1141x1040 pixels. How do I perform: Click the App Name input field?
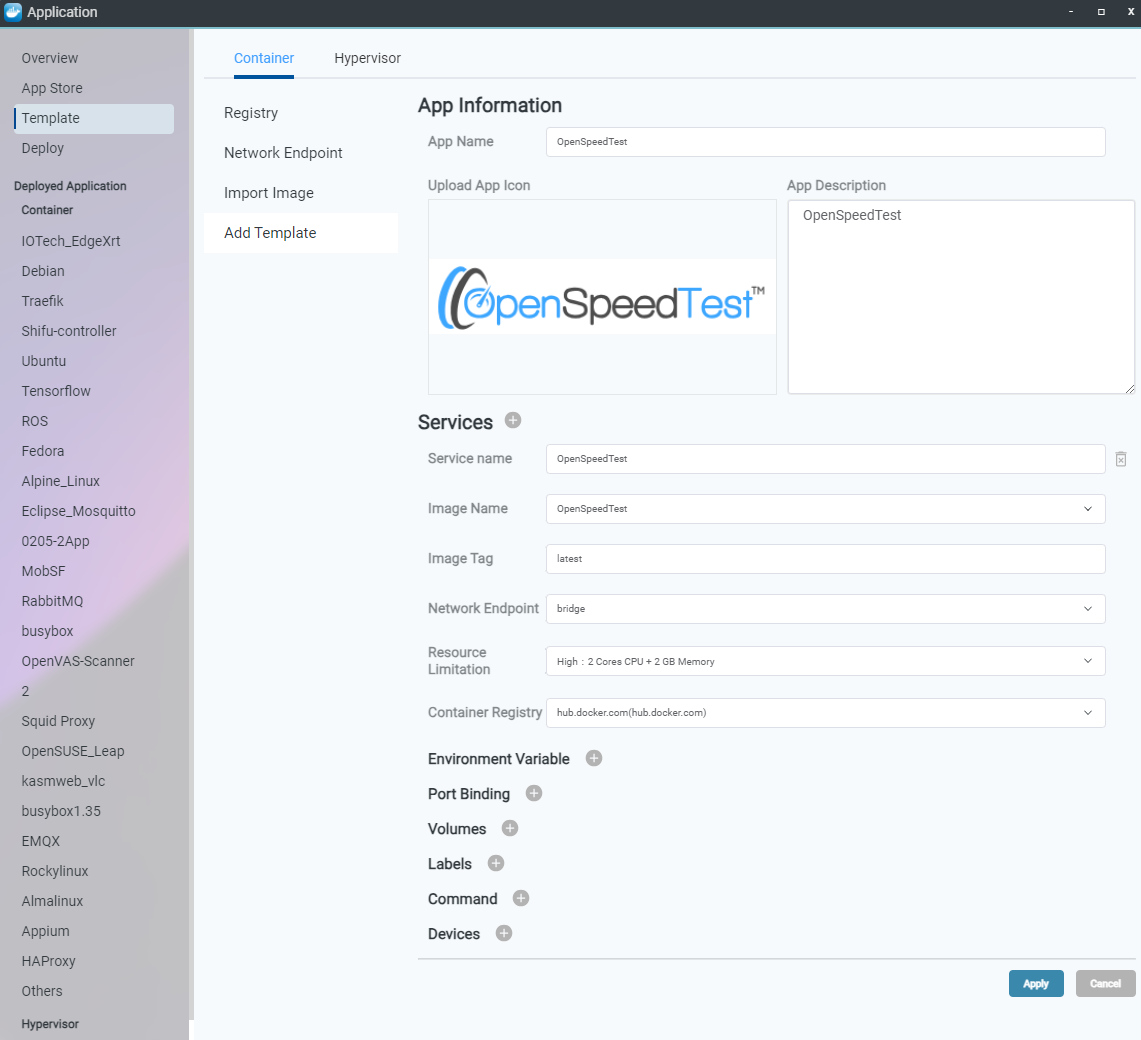[x=825, y=142]
